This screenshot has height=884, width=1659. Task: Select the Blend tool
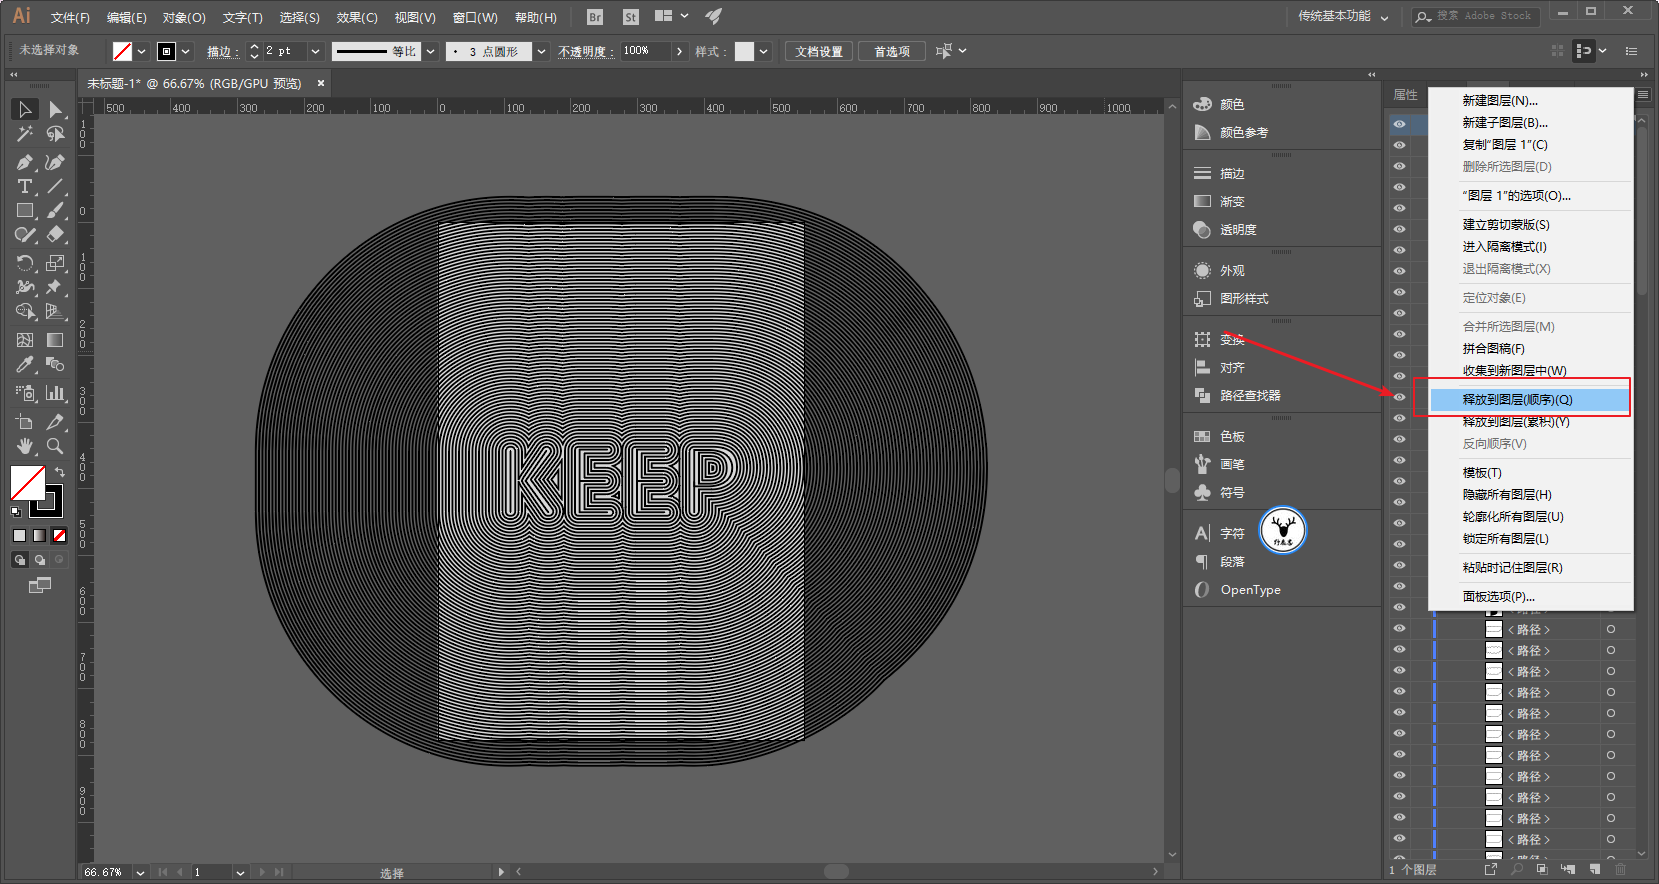coord(56,365)
